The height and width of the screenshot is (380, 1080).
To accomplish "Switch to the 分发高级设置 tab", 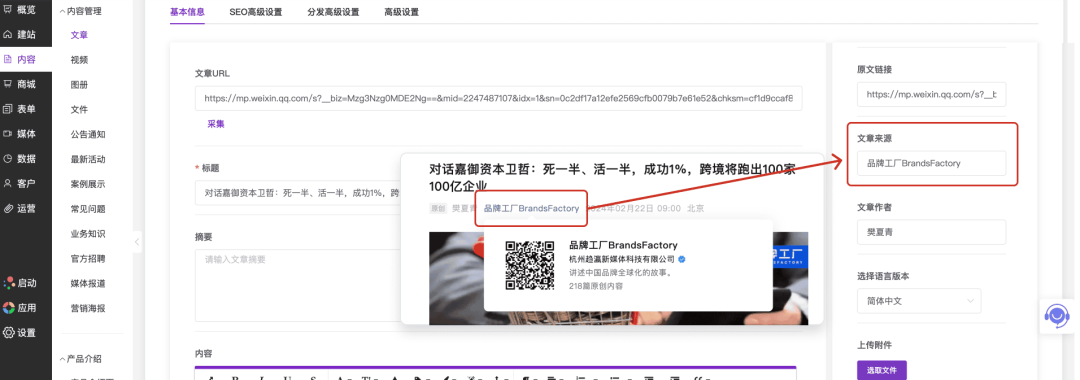I will click(333, 12).
